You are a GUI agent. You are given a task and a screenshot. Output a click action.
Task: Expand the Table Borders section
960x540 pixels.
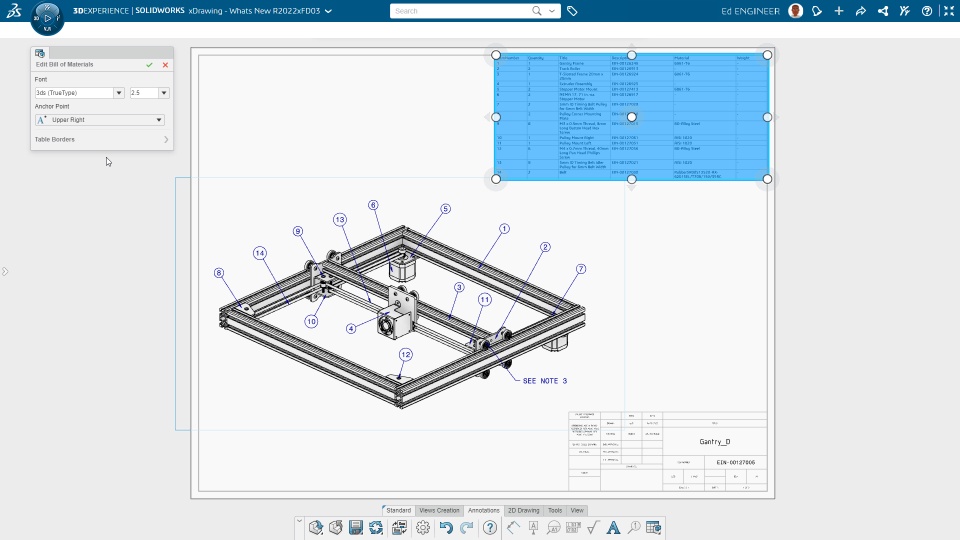tap(102, 140)
